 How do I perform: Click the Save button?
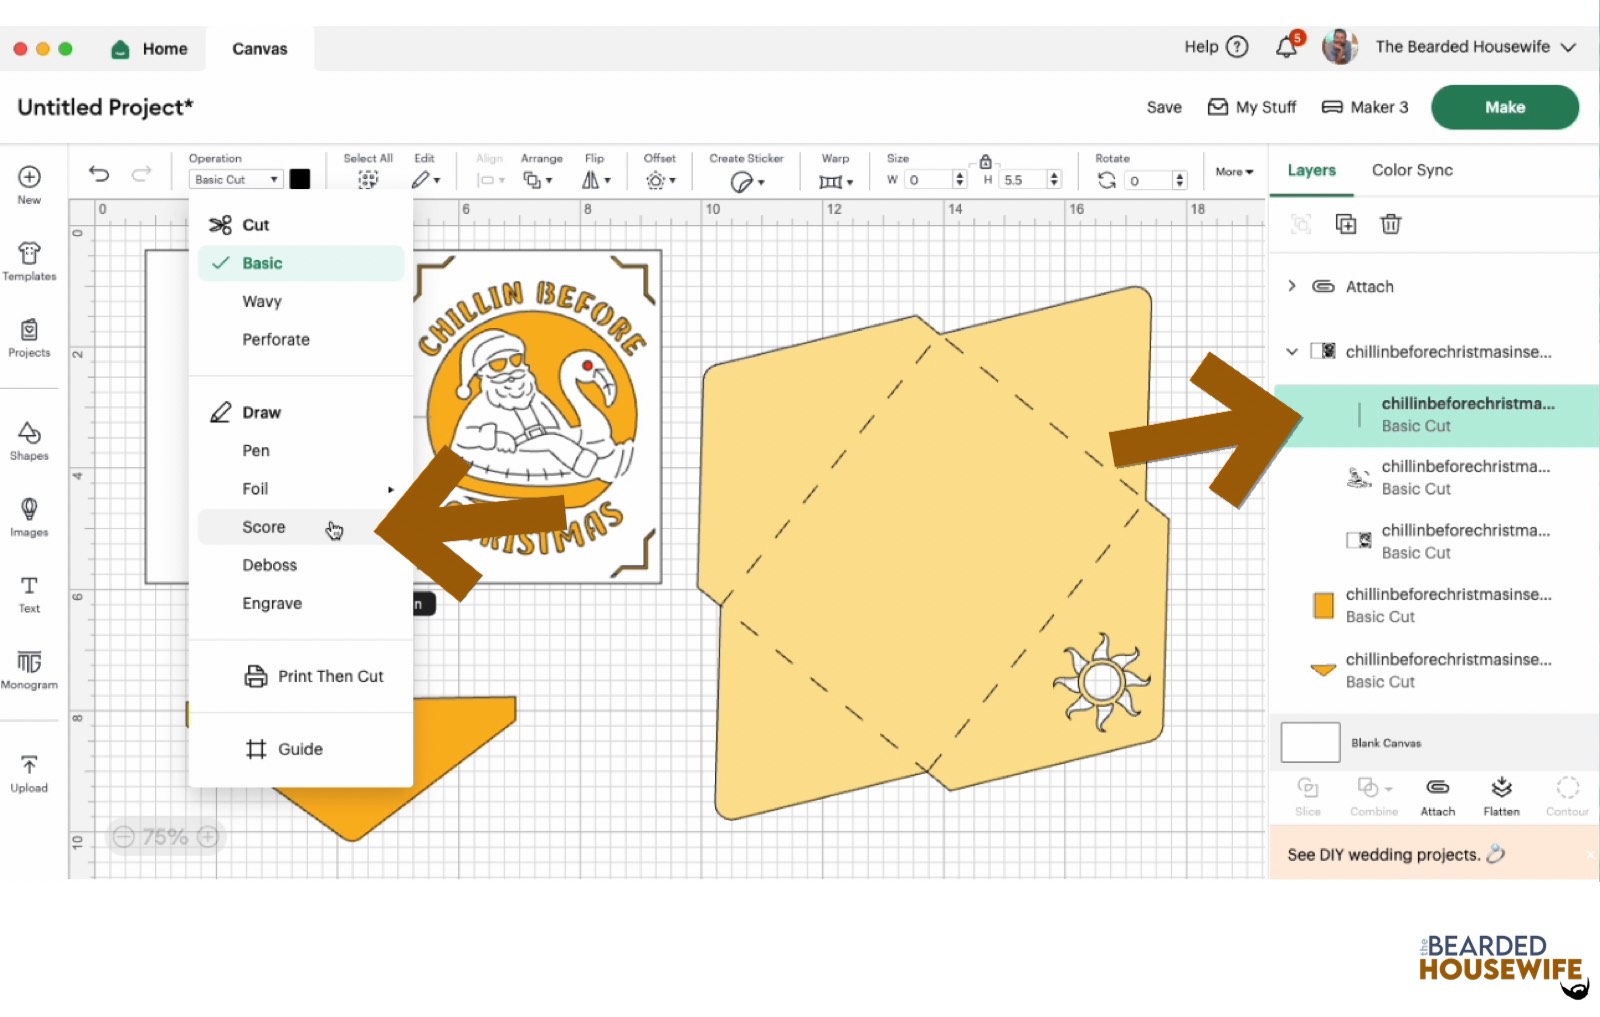pos(1164,107)
